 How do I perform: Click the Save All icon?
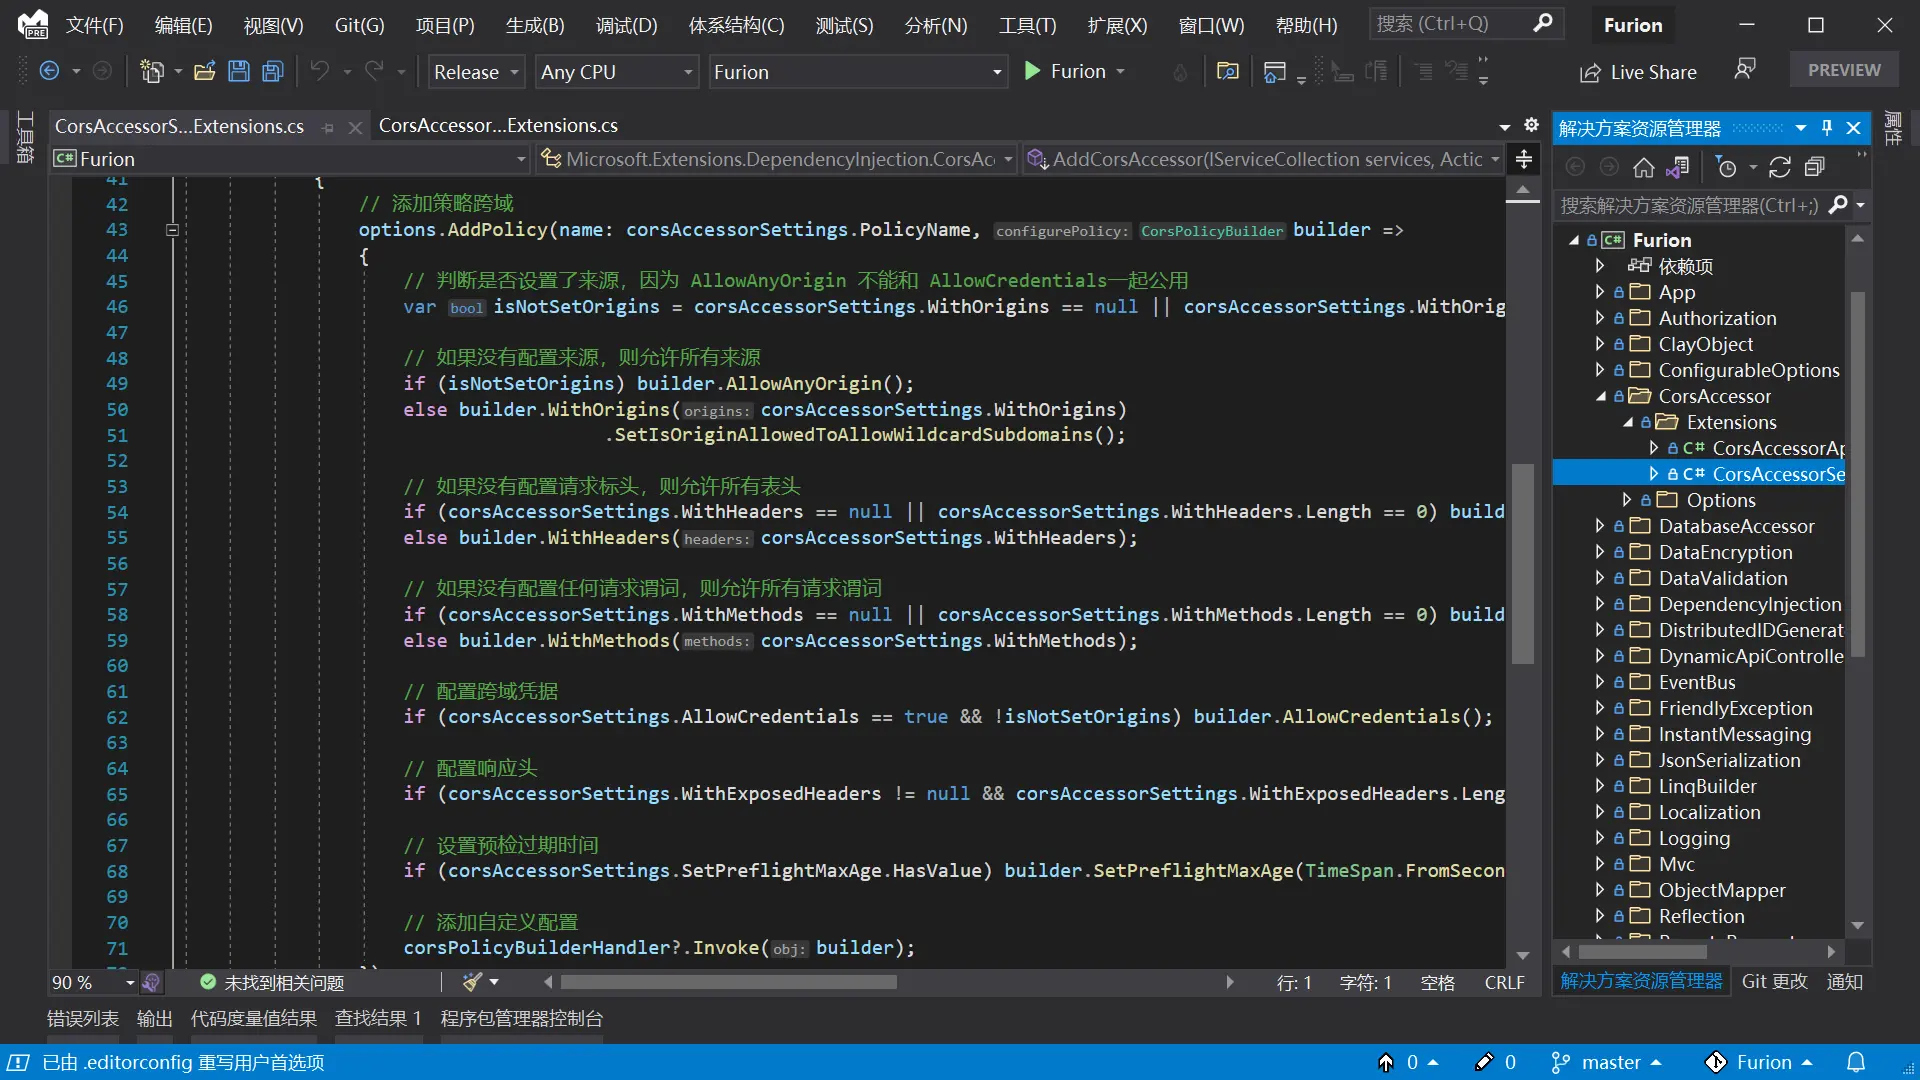click(272, 71)
